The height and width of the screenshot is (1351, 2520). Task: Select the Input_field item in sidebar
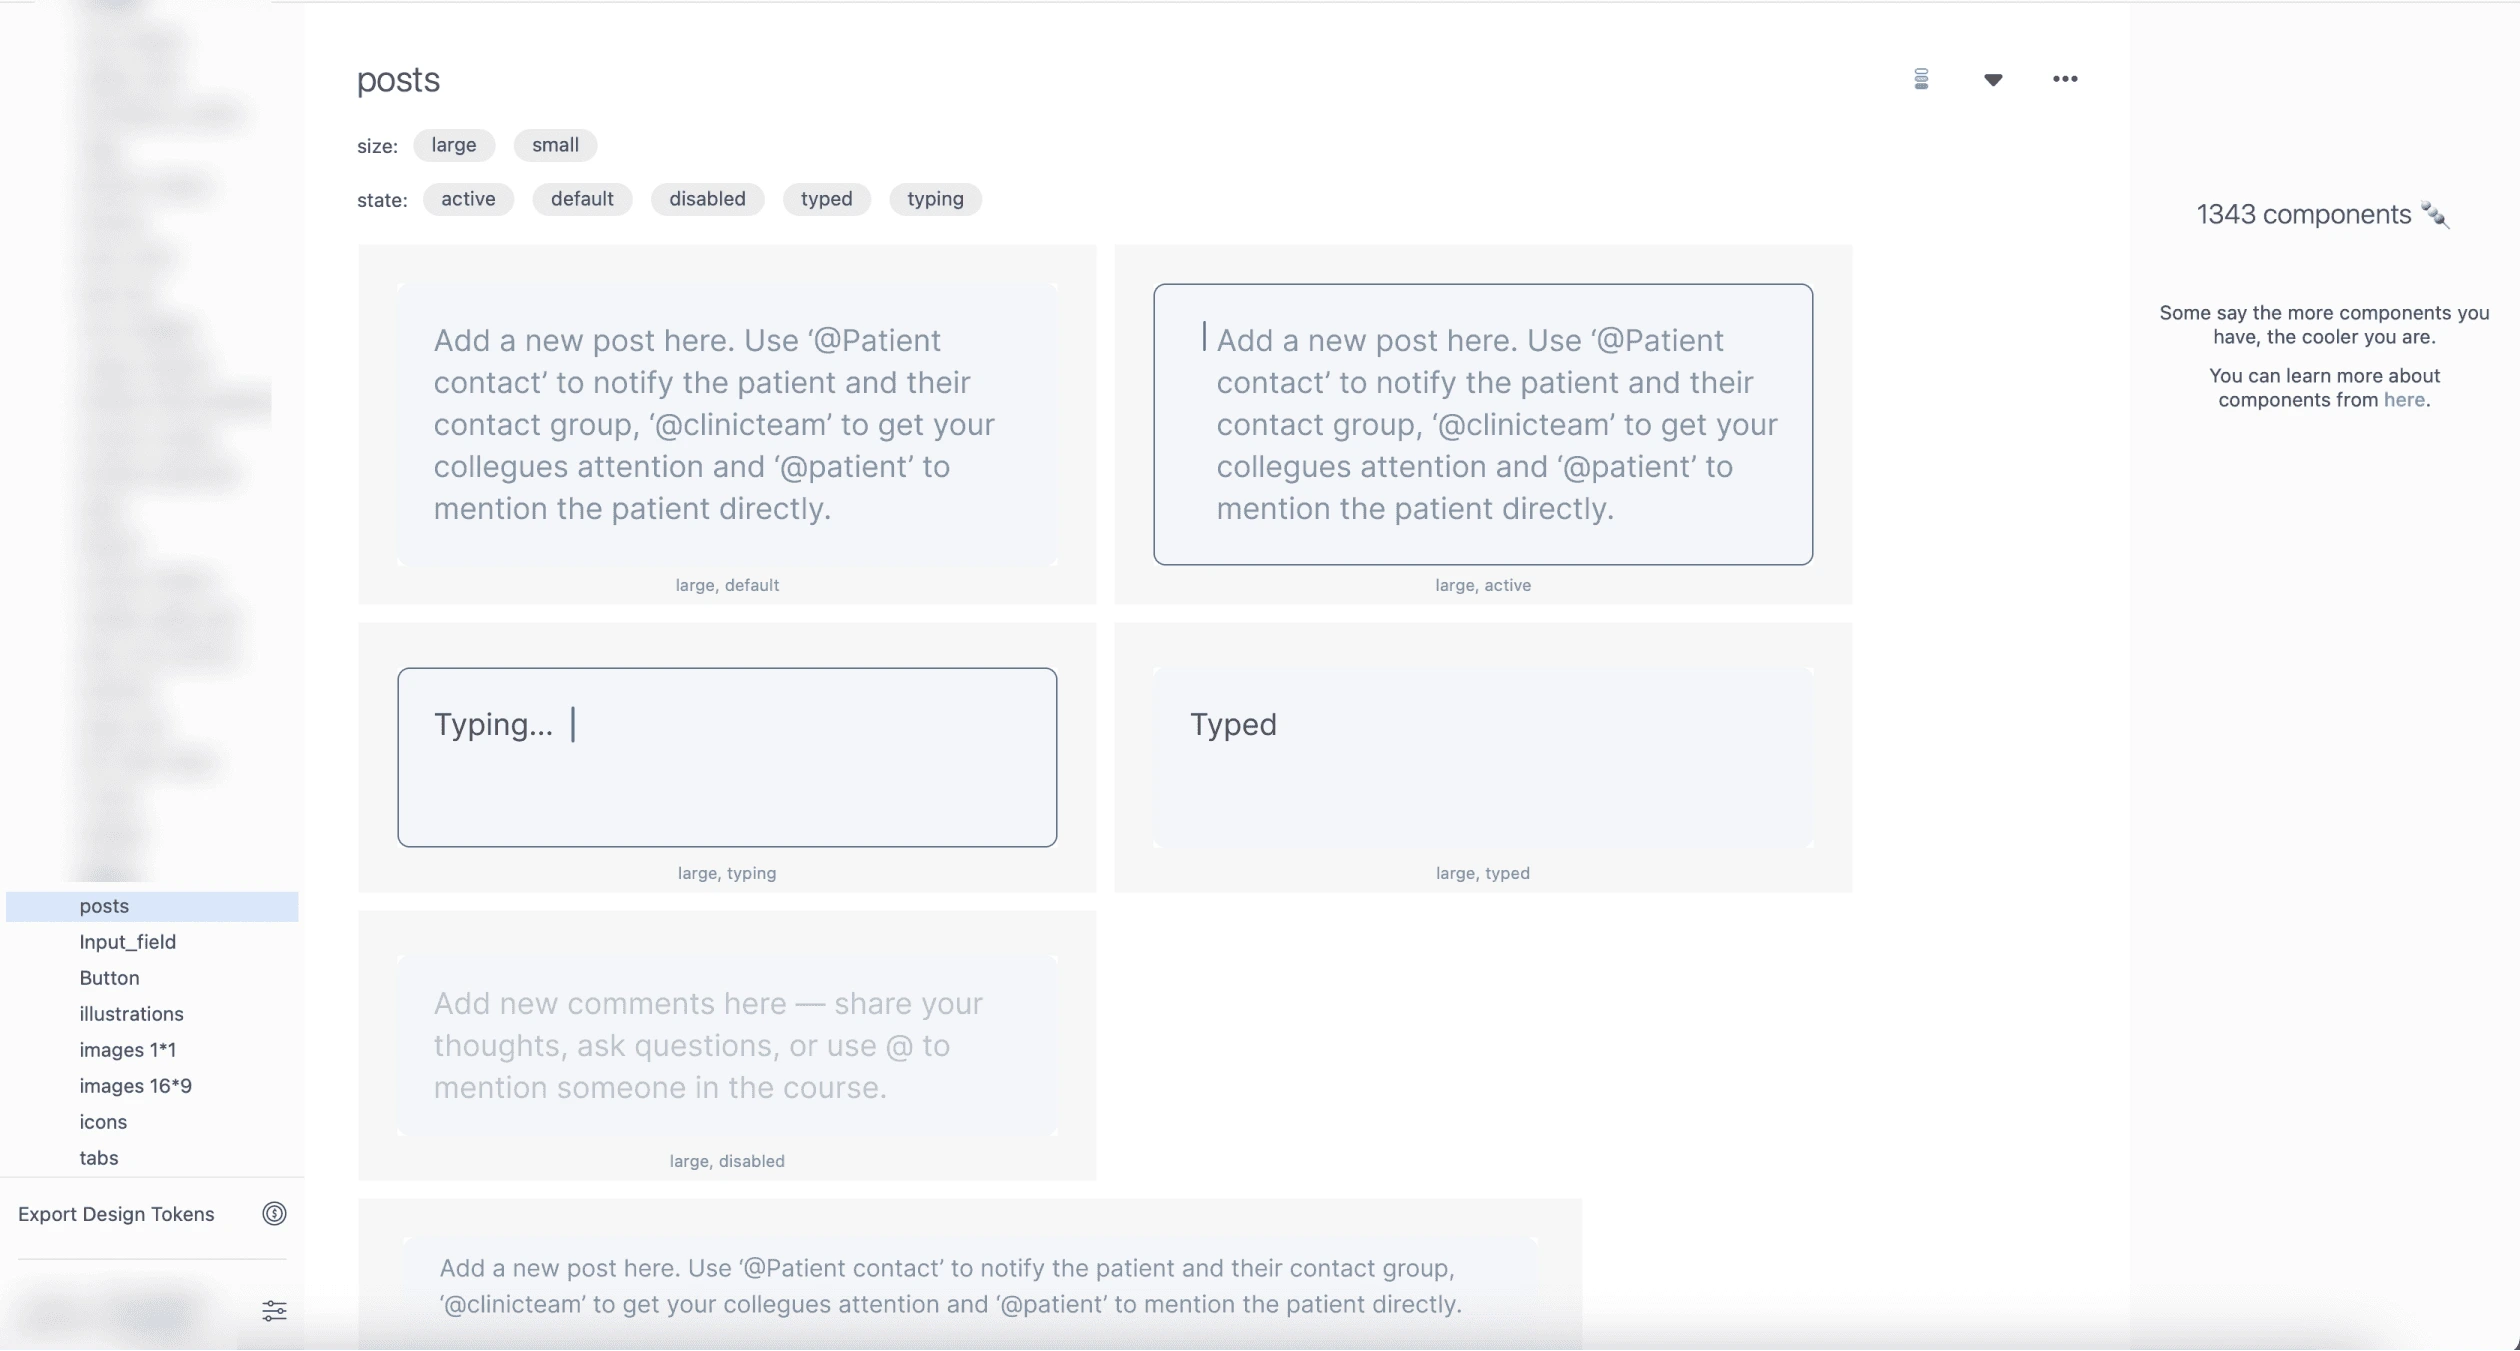pyautogui.click(x=128, y=941)
